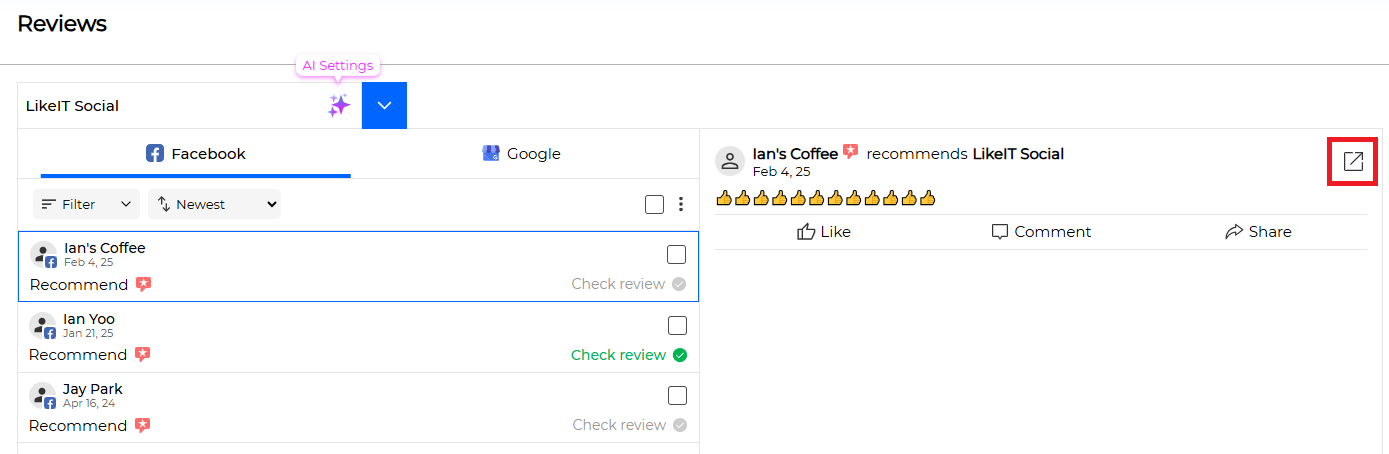This screenshot has height=454, width=1389.
Task: Click Ian's Coffee avatar in review detail
Action: [x=730, y=161]
